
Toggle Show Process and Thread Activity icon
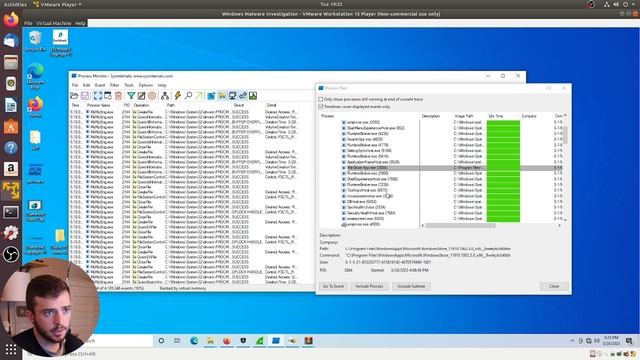(243, 96)
